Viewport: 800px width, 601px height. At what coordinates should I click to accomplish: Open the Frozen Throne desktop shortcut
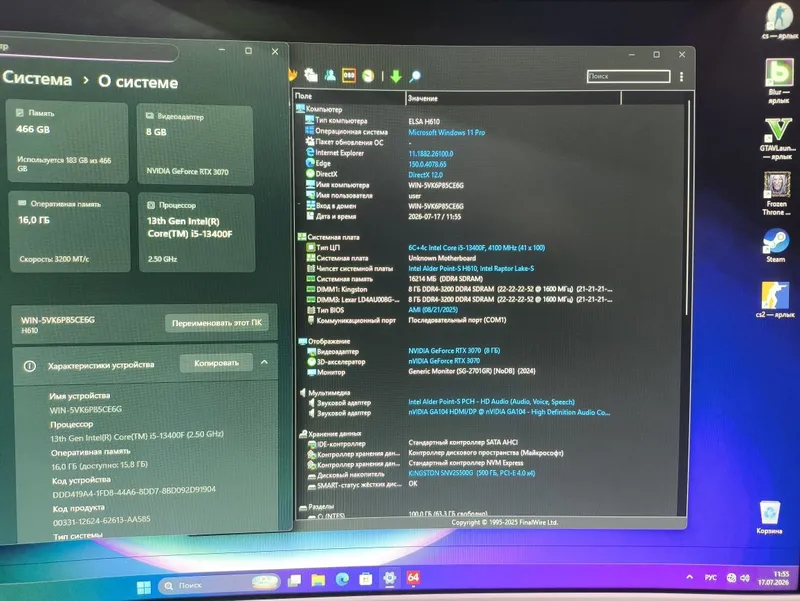[x=777, y=194]
